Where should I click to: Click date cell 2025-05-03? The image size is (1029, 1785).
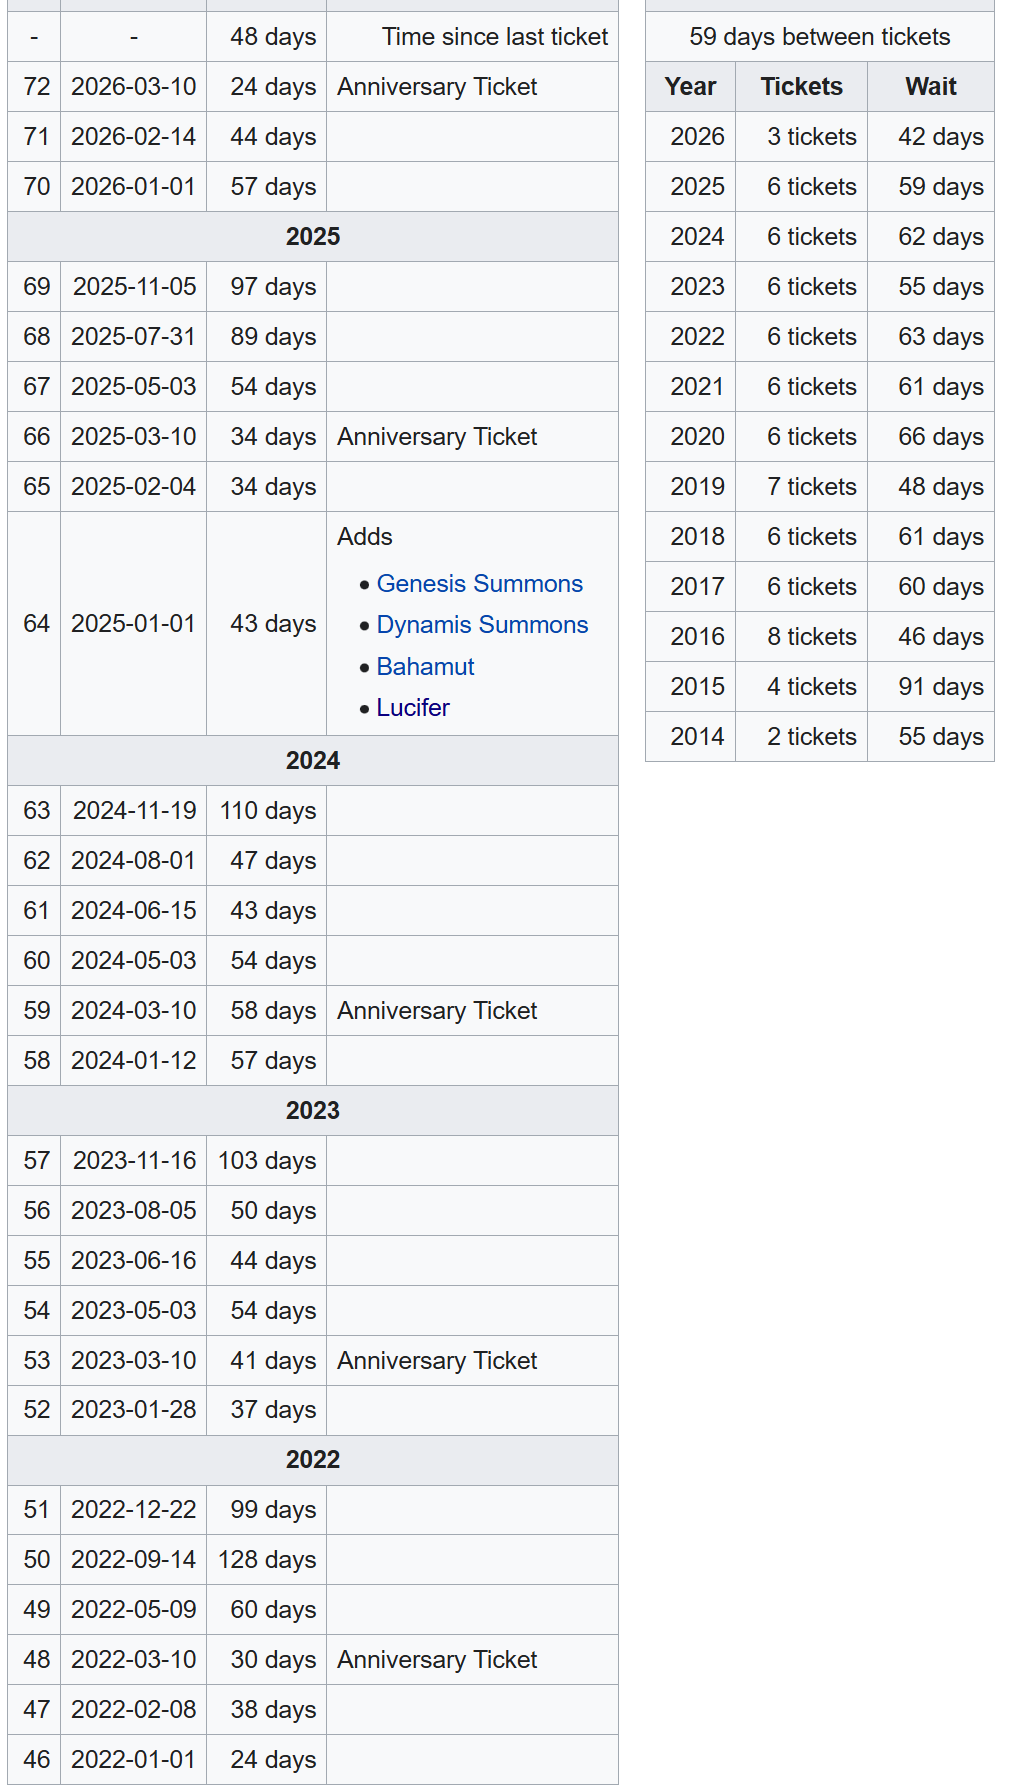click(133, 387)
